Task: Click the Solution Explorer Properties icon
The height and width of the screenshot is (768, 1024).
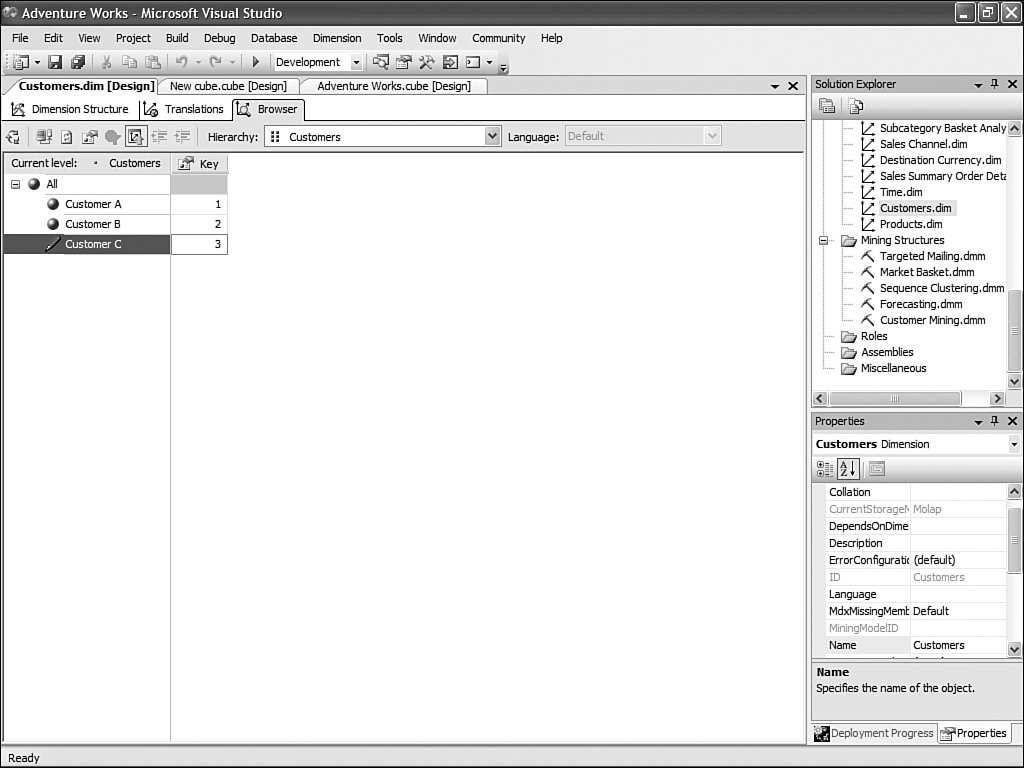Action: (x=827, y=106)
